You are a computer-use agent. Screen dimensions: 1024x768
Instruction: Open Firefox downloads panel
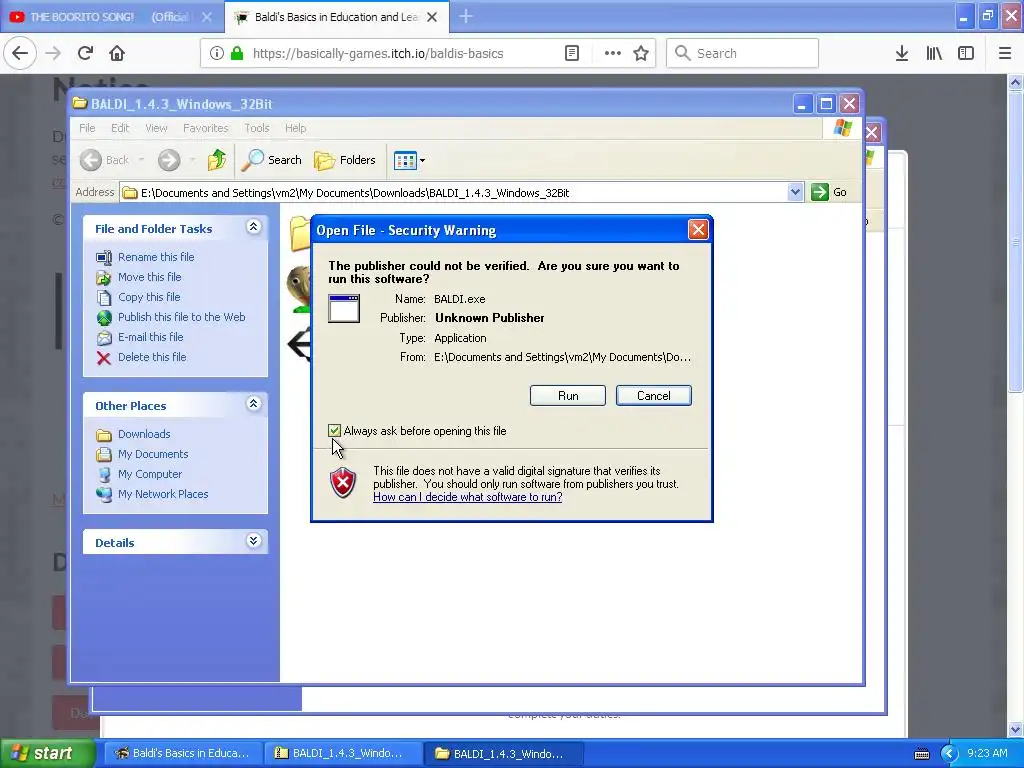point(901,53)
